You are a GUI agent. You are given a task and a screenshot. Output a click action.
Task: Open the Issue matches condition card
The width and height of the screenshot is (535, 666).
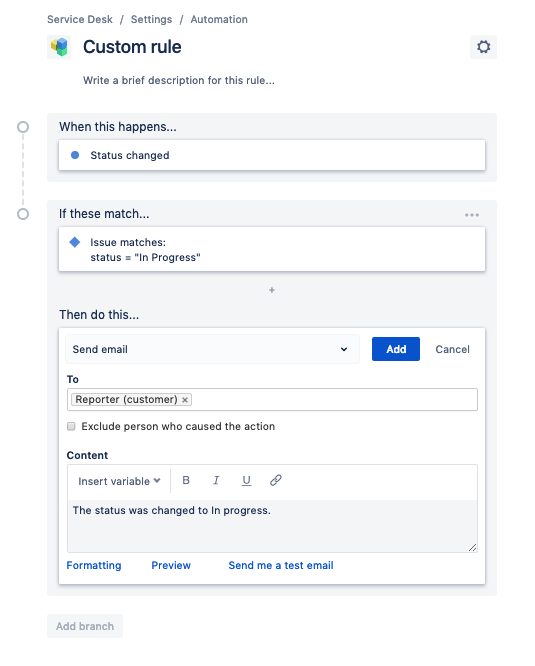(272, 249)
